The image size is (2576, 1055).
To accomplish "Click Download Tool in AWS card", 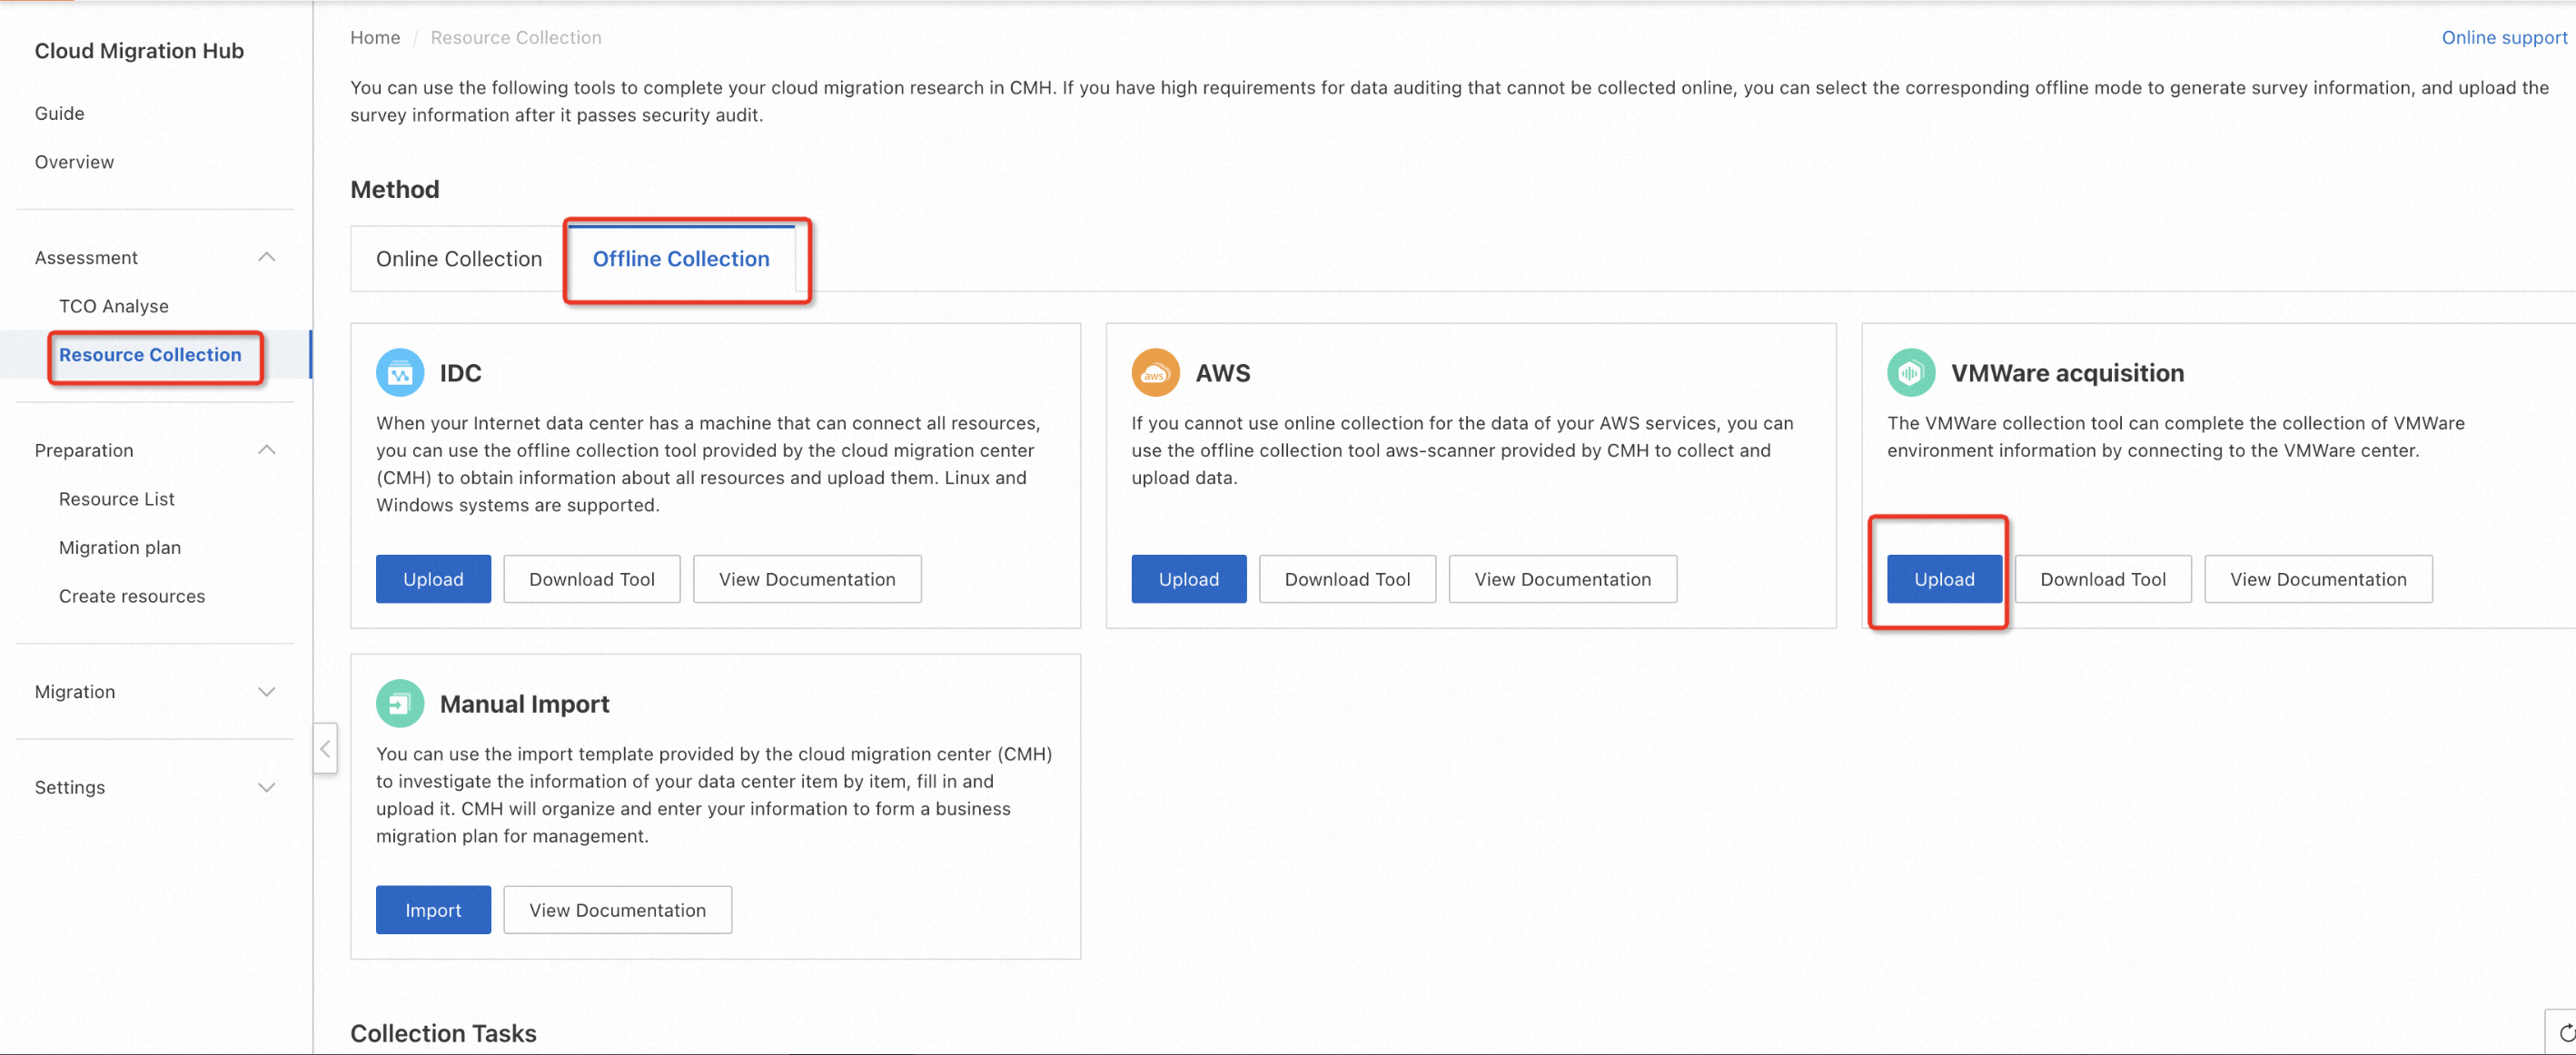I will 1346,579.
